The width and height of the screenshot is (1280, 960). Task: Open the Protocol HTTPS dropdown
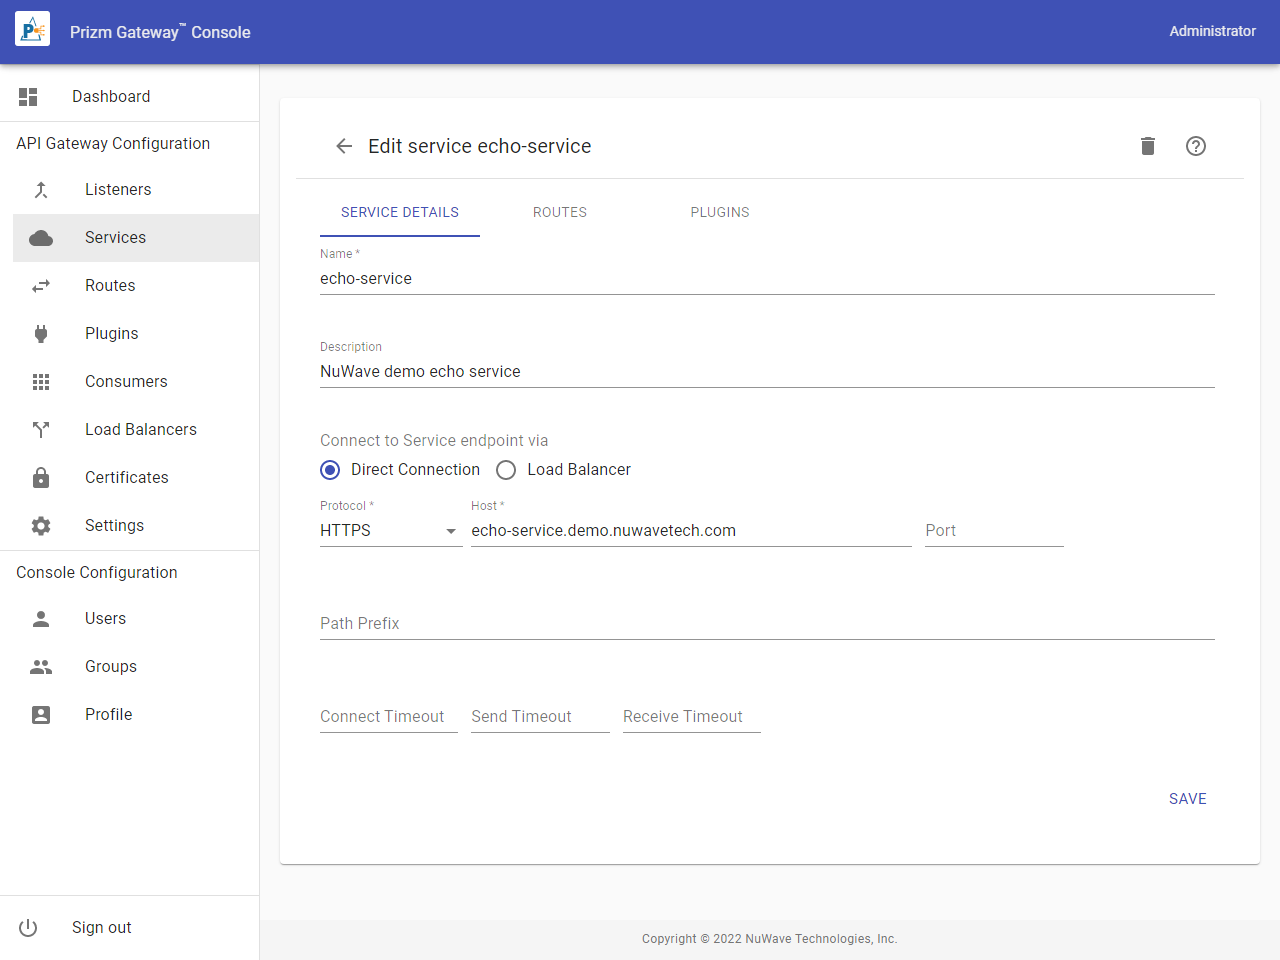(x=390, y=531)
